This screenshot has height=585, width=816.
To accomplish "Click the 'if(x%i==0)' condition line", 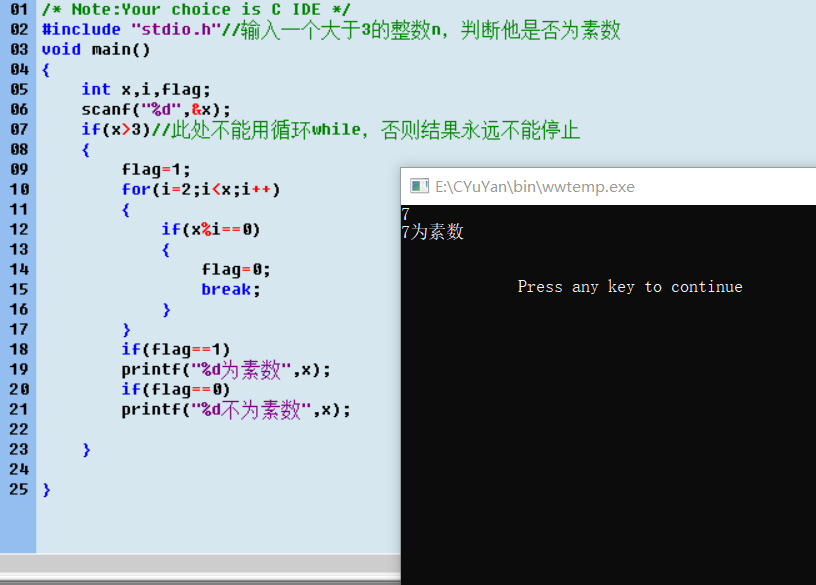I will tap(211, 230).
